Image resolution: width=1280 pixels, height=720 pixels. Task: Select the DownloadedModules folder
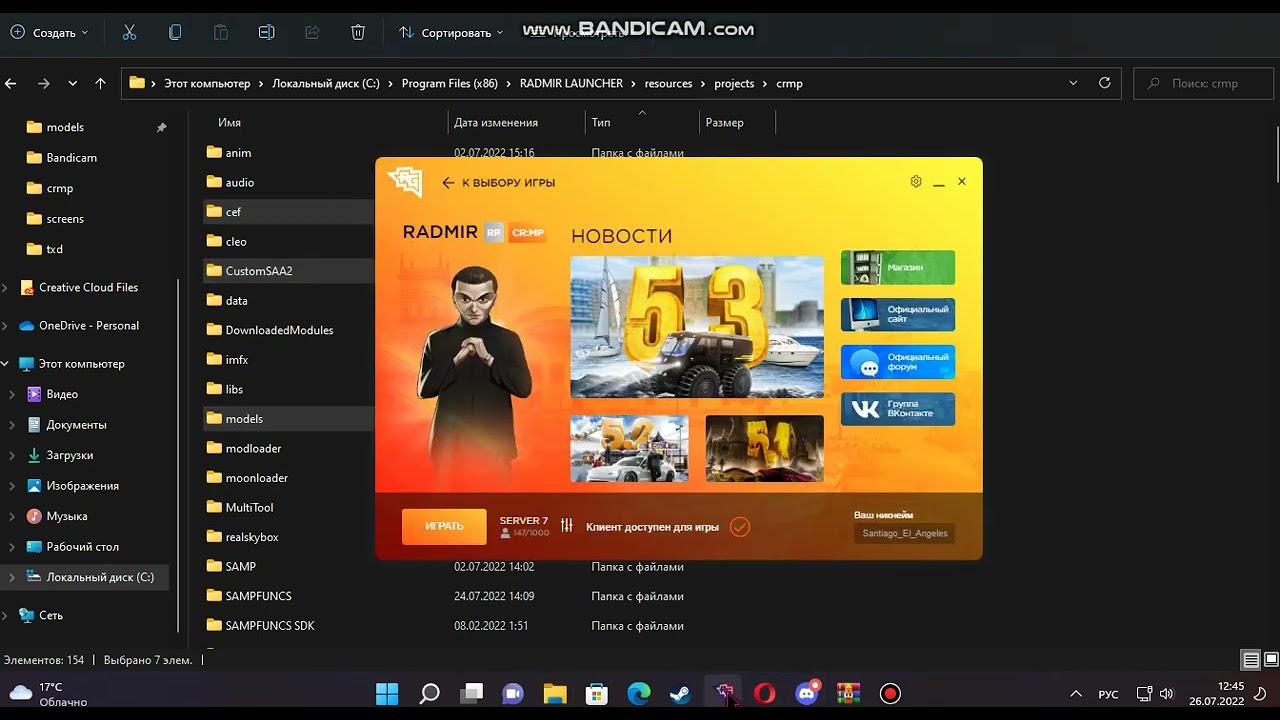279,330
